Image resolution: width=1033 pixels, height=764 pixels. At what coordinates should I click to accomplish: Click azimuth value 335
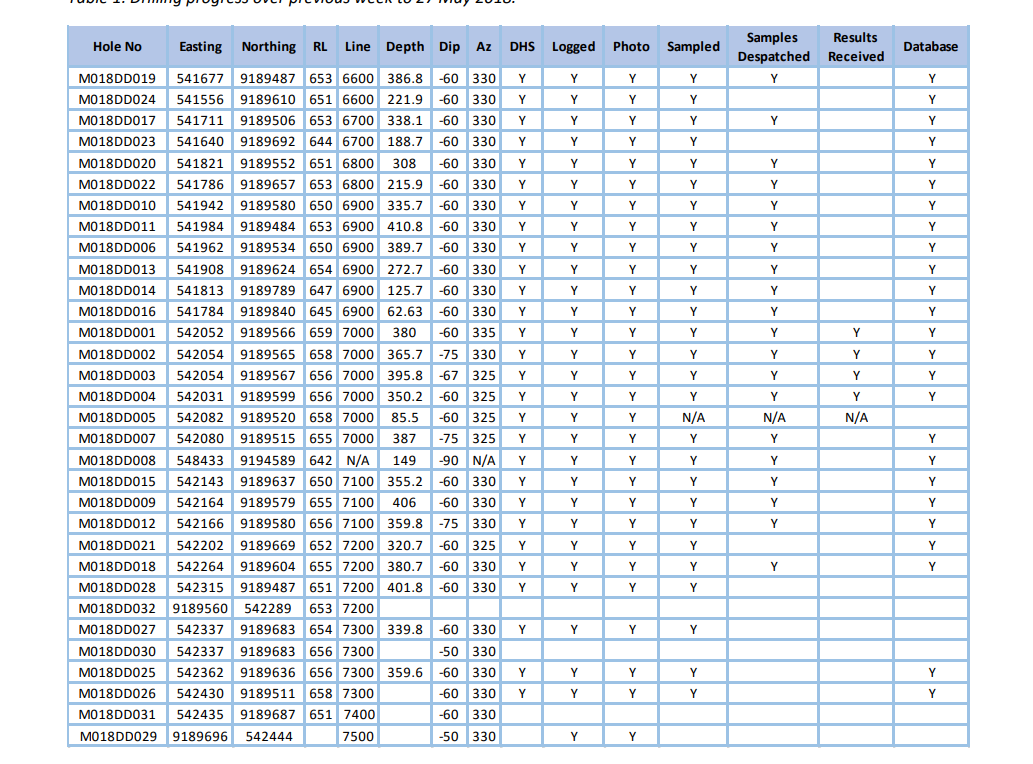[484, 333]
